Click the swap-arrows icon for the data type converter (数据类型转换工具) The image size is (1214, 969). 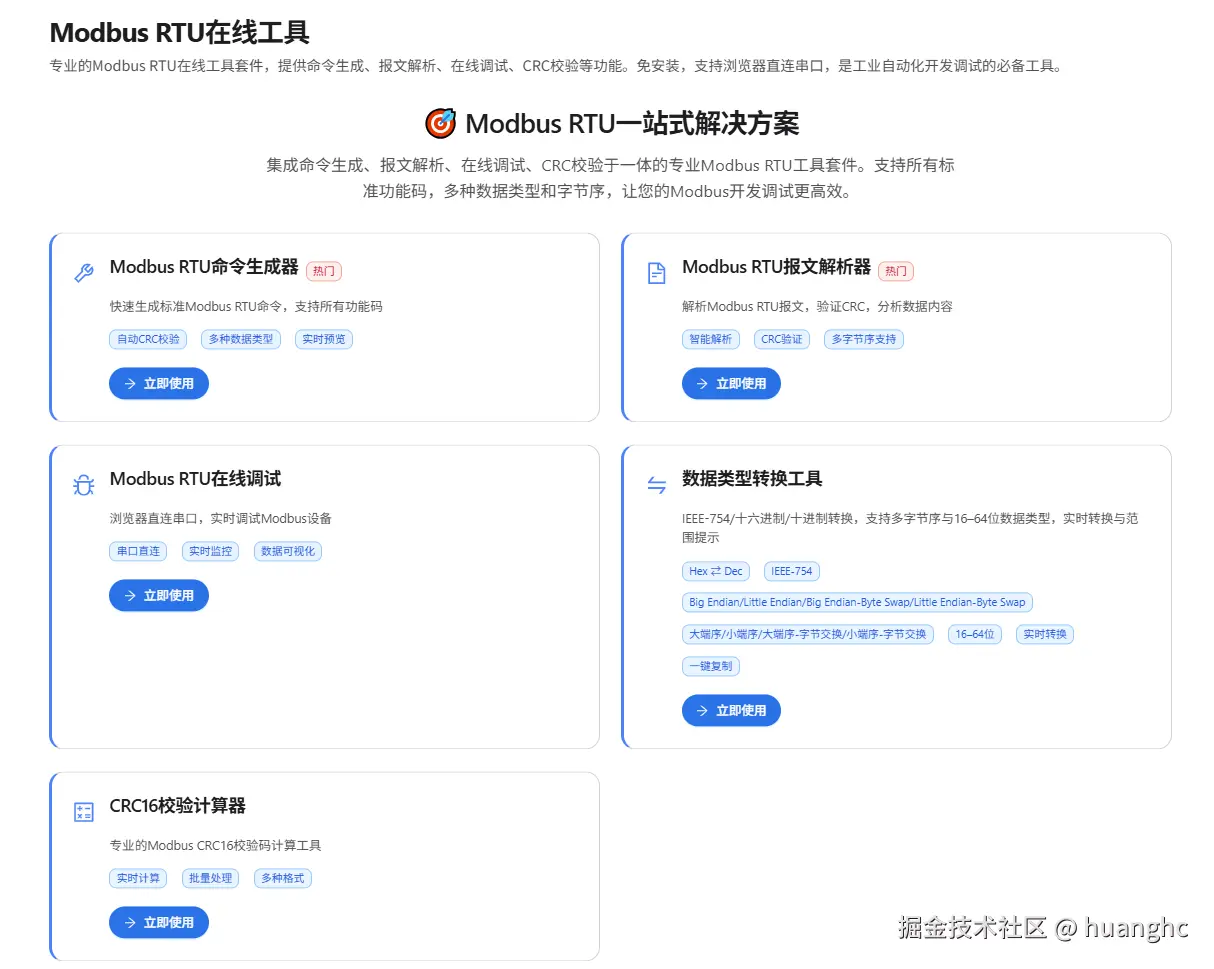(x=656, y=485)
